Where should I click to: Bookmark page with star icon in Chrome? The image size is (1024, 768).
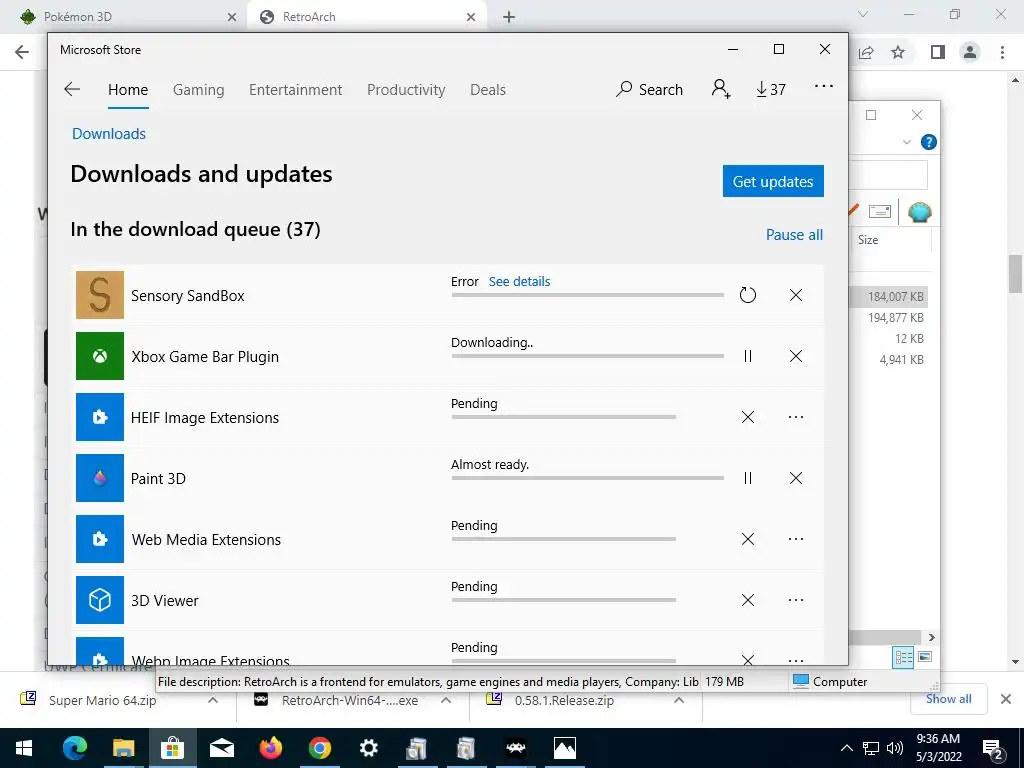click(x=898, y=52)
